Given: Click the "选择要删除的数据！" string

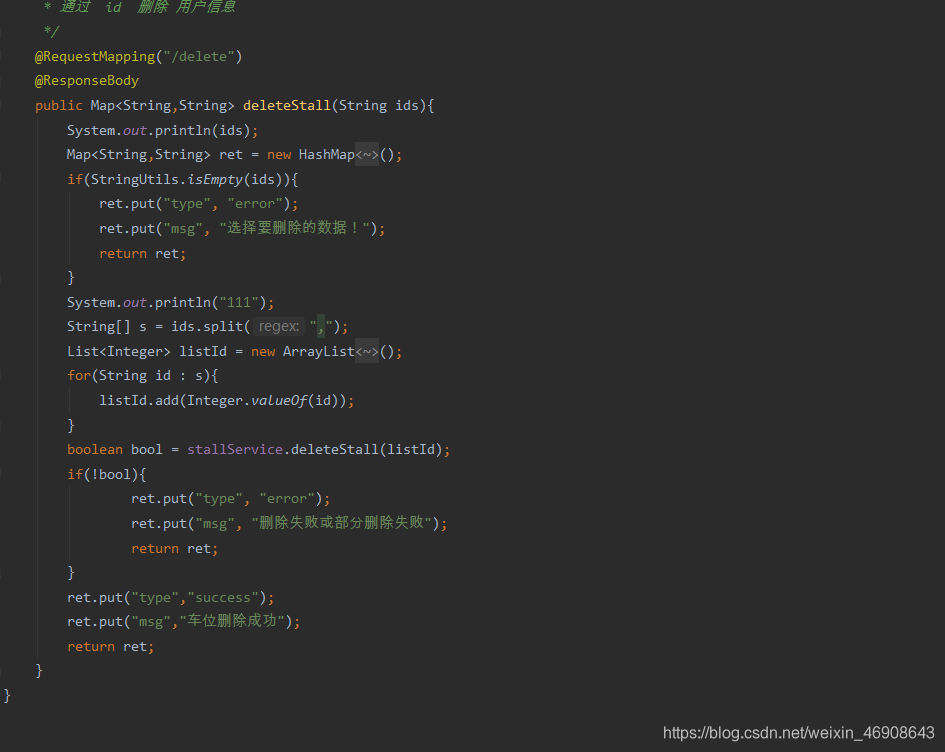Looking at the screenshot, I should [x=294, y=228].
